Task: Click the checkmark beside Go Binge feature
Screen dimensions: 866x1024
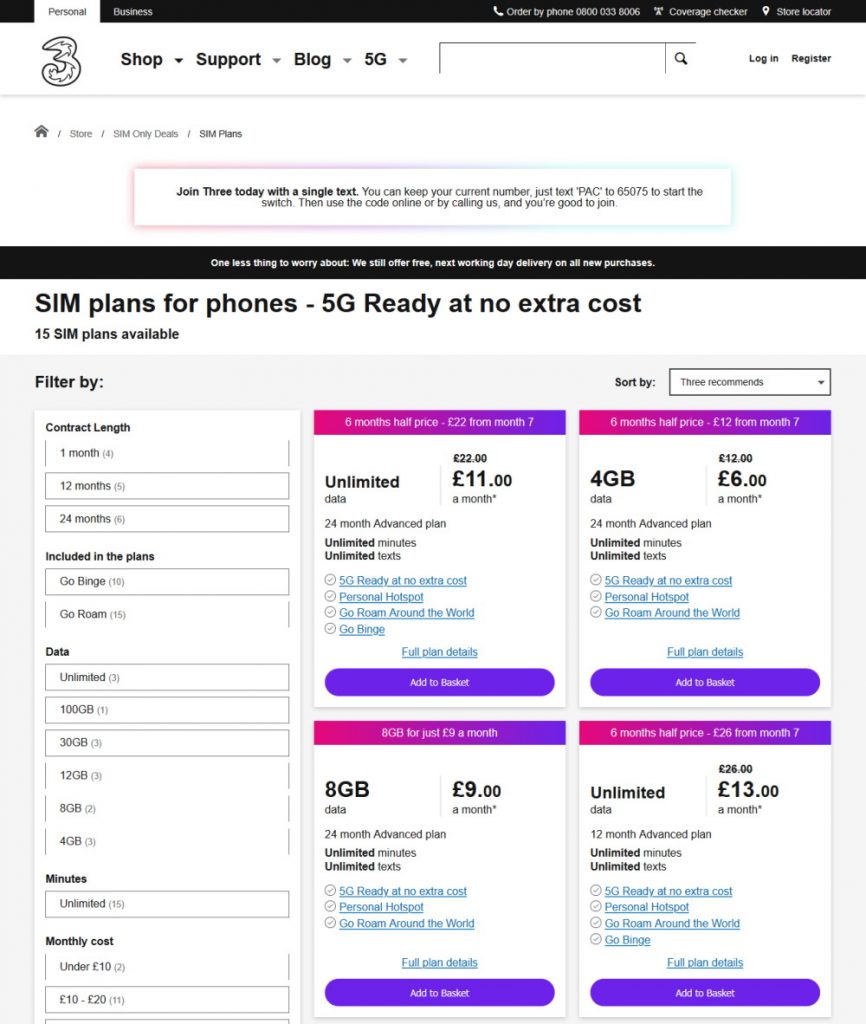Action: point(329,630)
